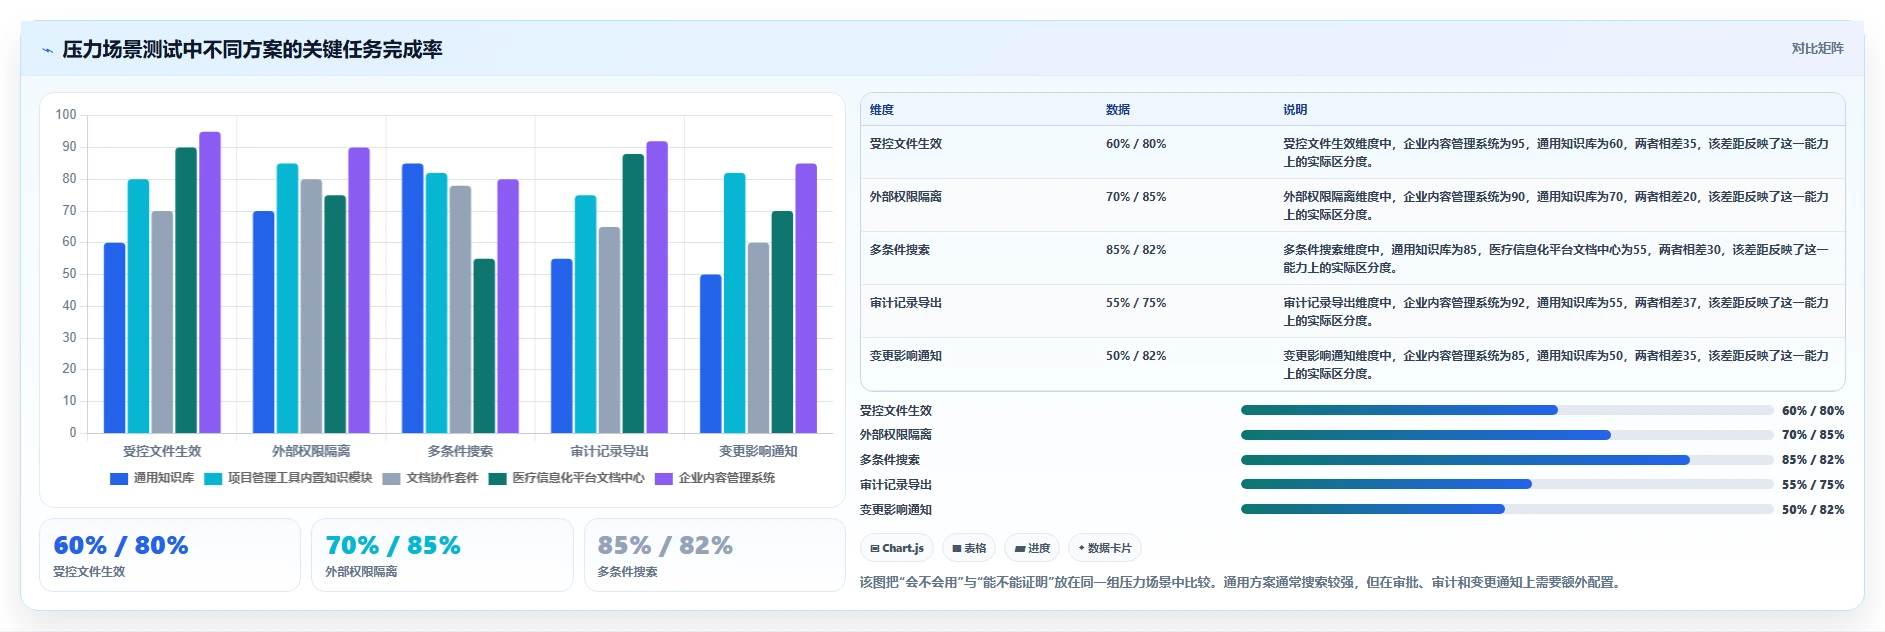Open the 85% / 82% 多条件搜索 data card

(715, 555)
